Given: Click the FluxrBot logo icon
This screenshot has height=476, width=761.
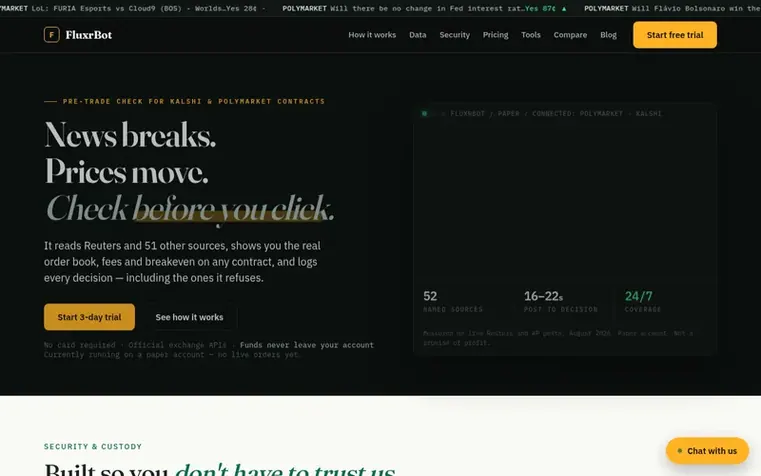Looking at the screenshot, I should pyautogui.click(x=51, y=34).
